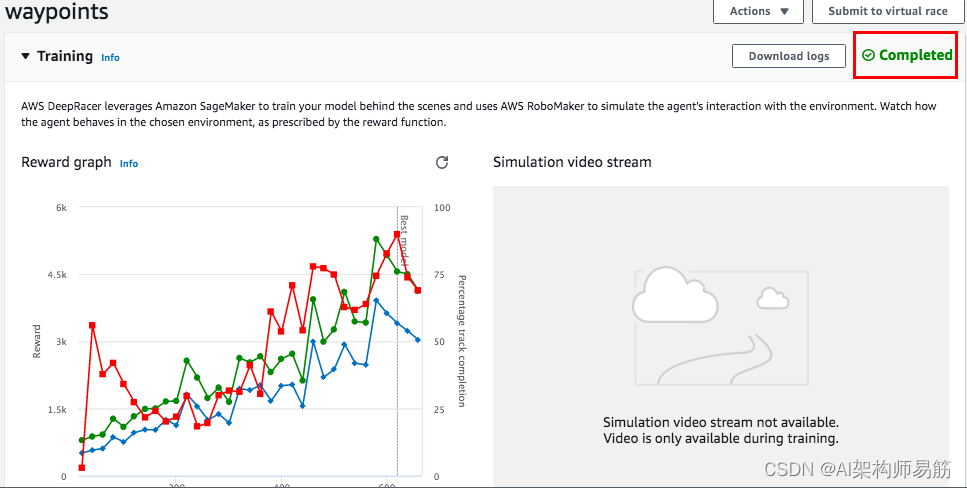Click the waypoints model title
Viewport: 967px width, 488px height.
[57, 12]
